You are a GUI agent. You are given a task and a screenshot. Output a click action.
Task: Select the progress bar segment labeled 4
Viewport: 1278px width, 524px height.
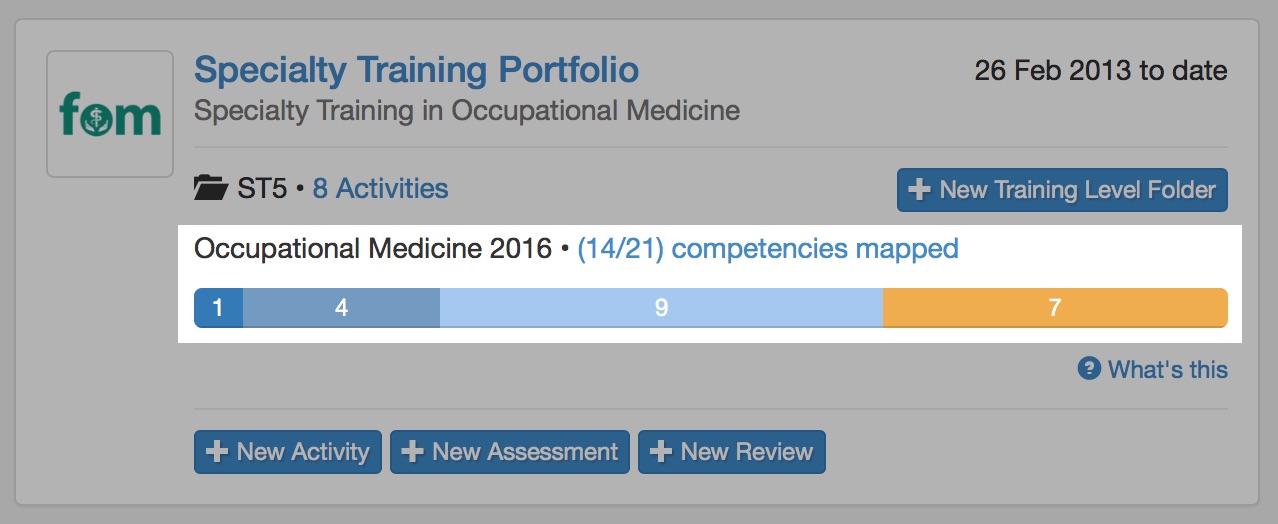tap(341, 308)
